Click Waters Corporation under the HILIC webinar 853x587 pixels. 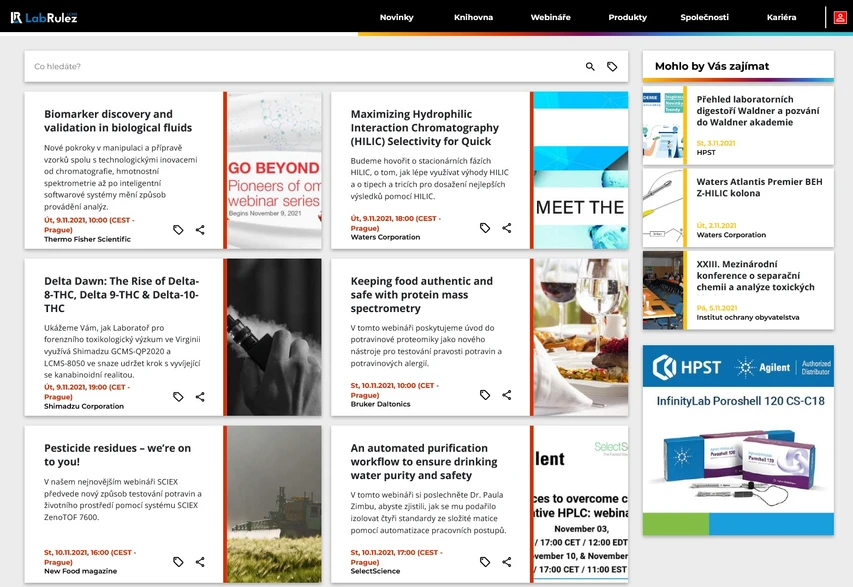(385, 237)
